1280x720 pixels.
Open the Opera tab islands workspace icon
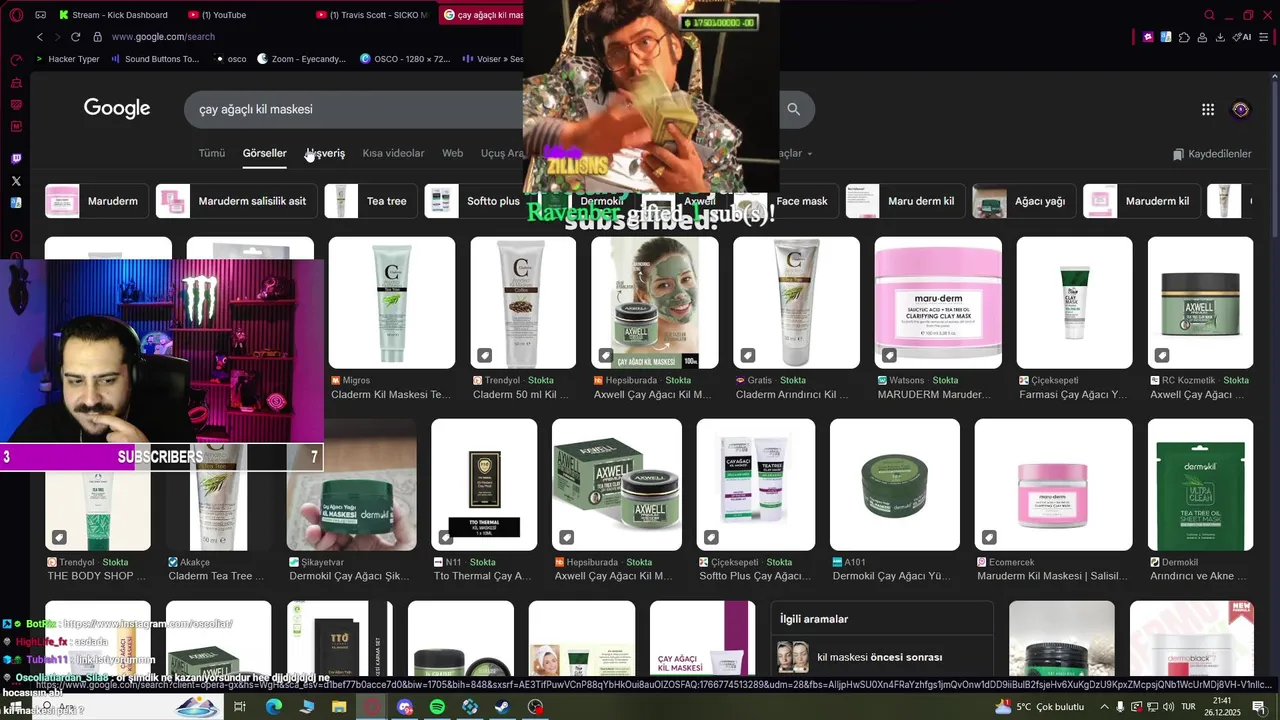coord(41,15)
